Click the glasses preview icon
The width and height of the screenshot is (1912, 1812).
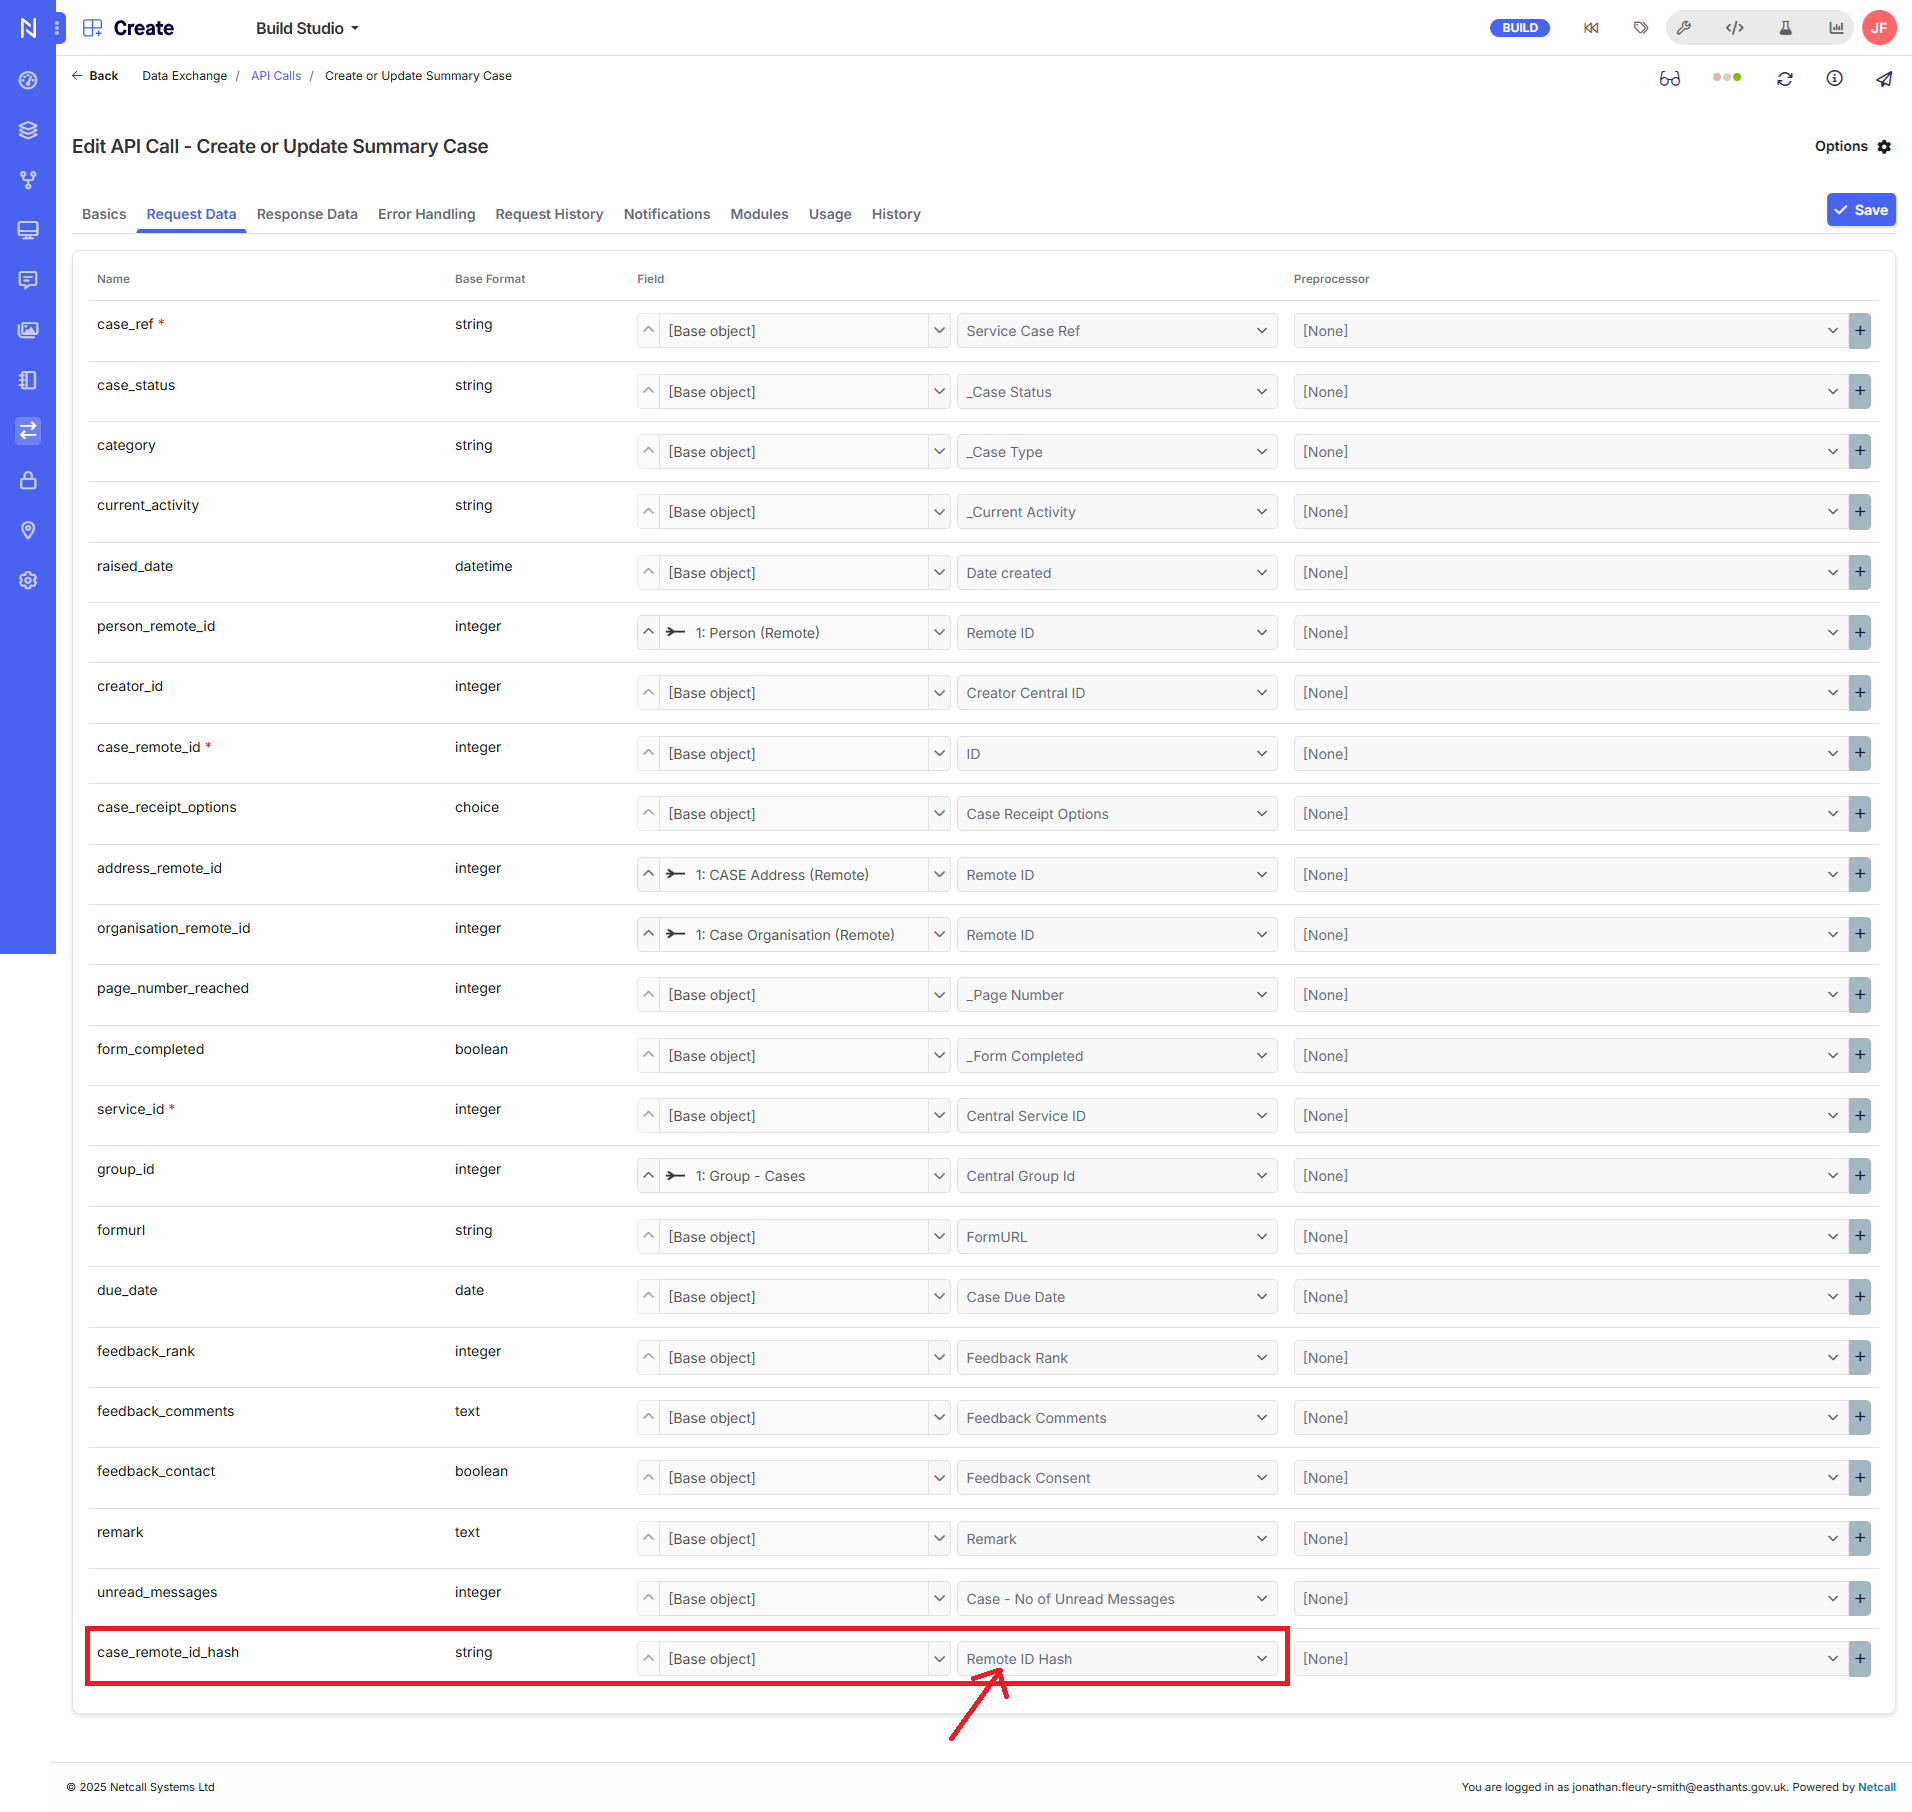(1670, 78)
